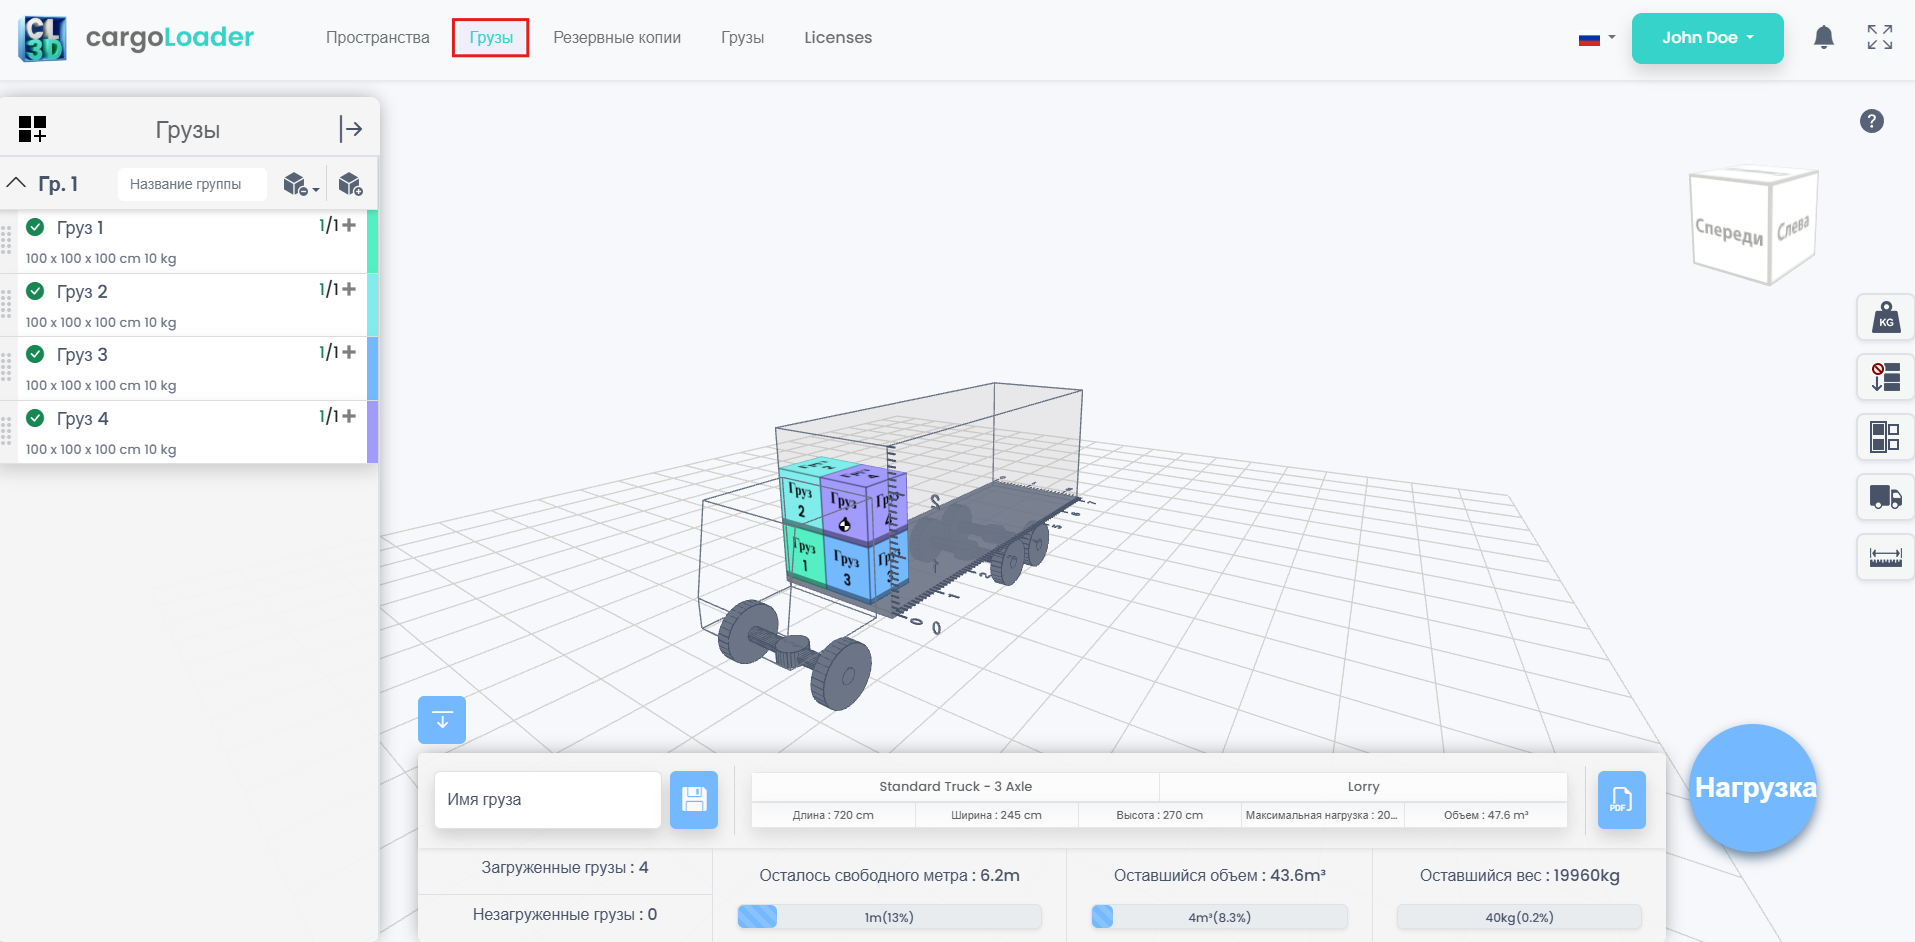
Task: Click the purple color bar of Груз 4
Action: click(372, 432)
